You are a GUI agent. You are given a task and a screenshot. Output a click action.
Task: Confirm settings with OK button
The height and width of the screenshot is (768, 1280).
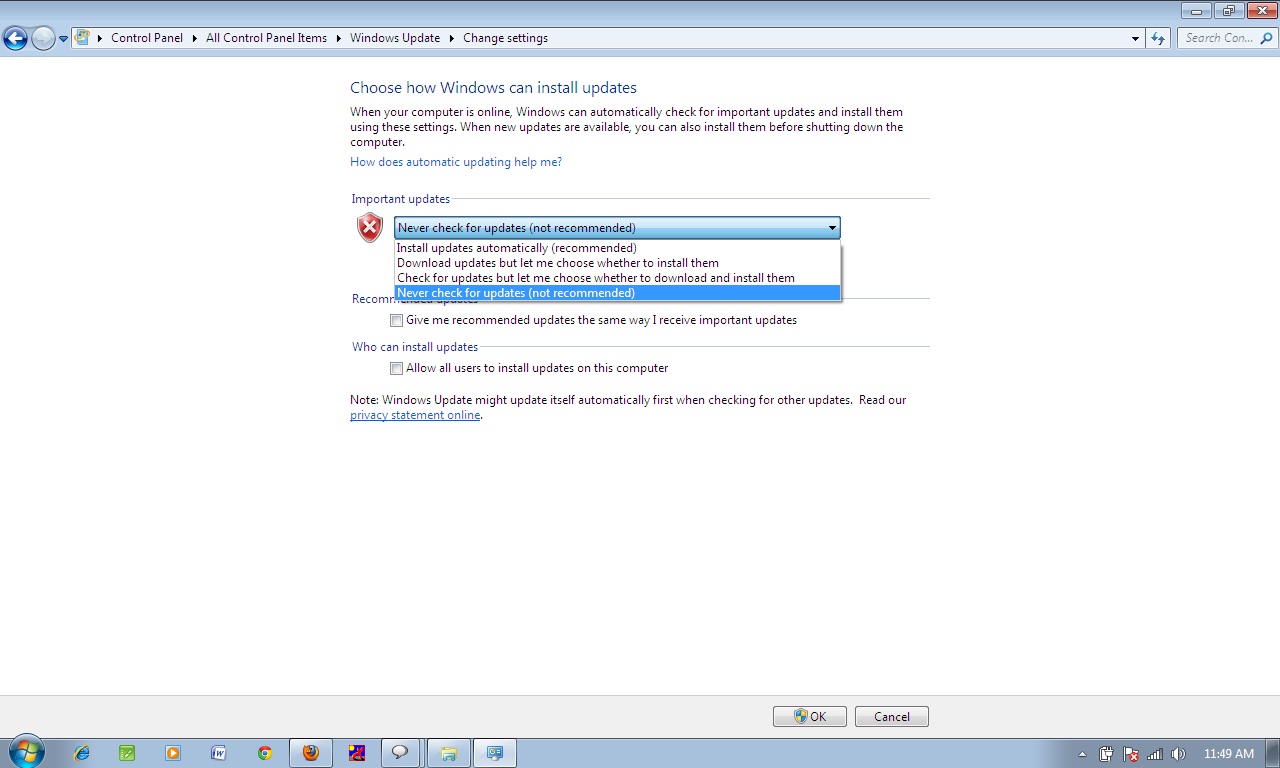pos(810,717)
